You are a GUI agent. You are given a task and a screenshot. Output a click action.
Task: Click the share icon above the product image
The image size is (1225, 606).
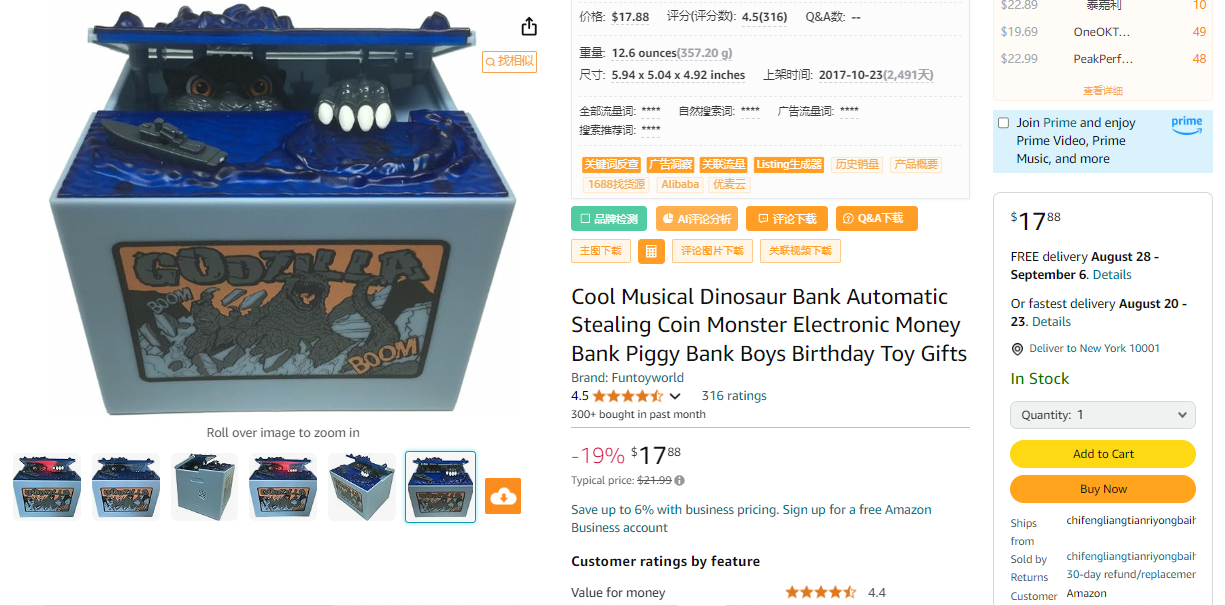(529, 26)
